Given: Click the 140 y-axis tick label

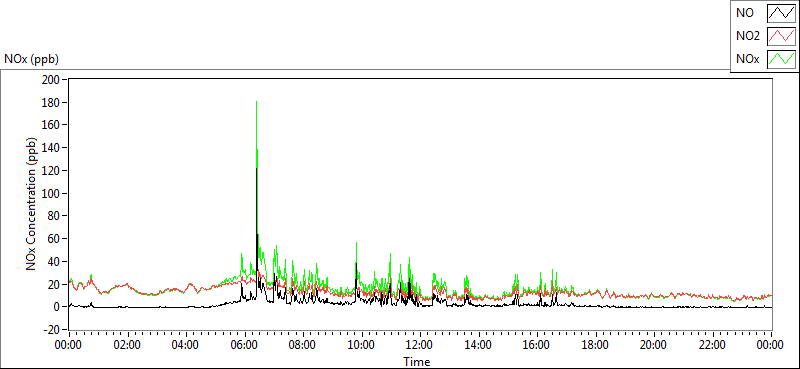Looking at the screenshot, I should [52, 148].
